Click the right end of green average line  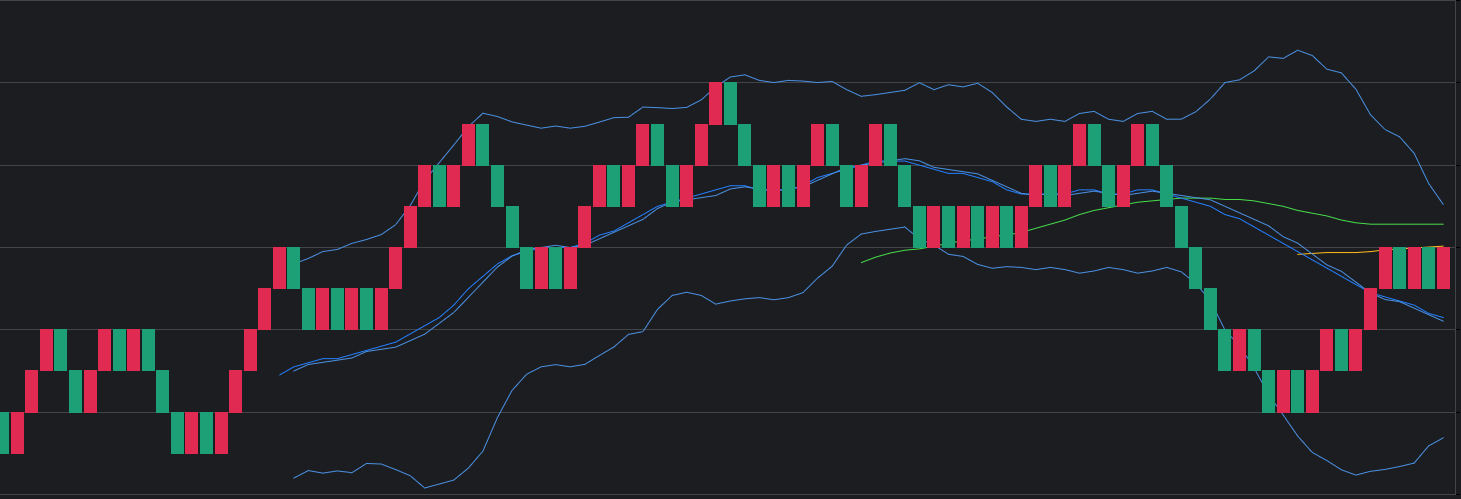(x=1443, y=224)
